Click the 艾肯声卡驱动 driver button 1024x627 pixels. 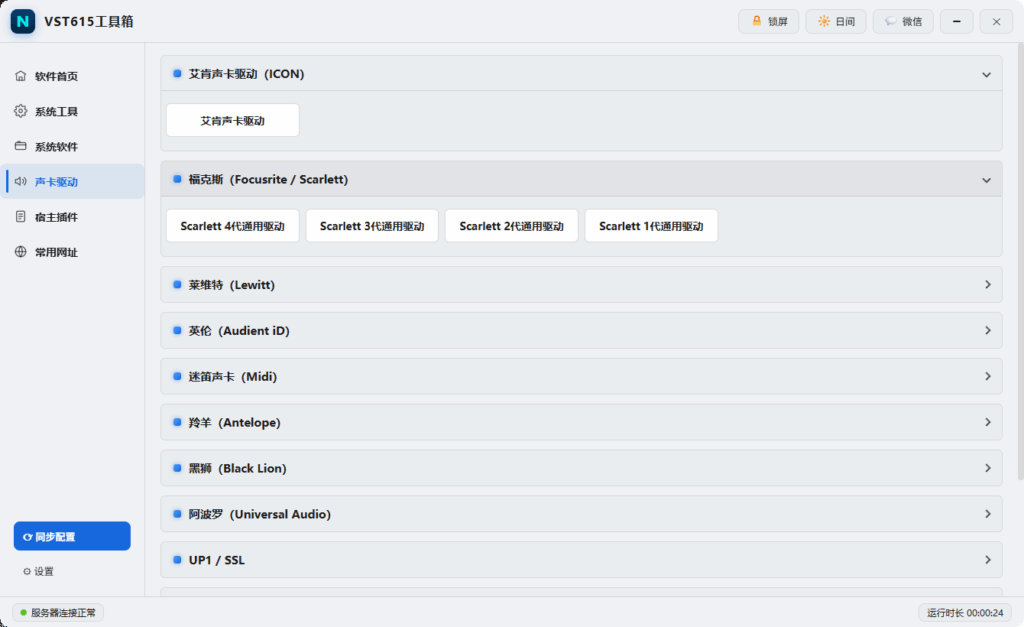(232, 120)
